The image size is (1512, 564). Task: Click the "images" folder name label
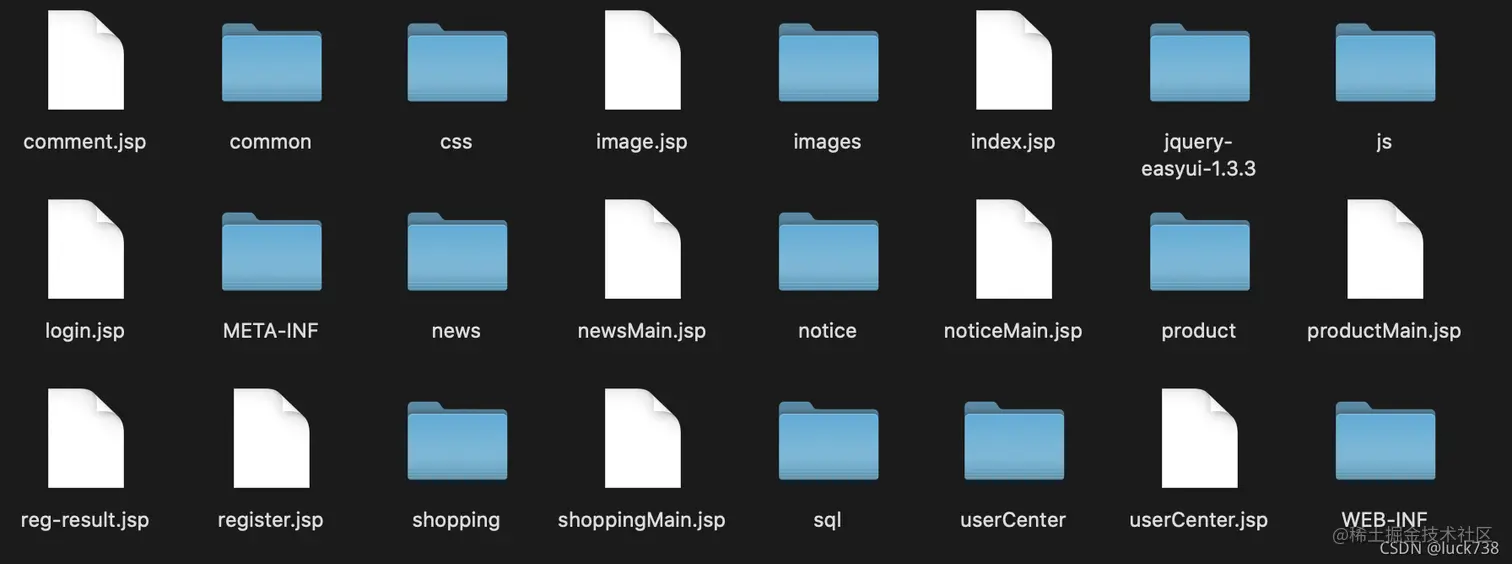tap(827, 142)
